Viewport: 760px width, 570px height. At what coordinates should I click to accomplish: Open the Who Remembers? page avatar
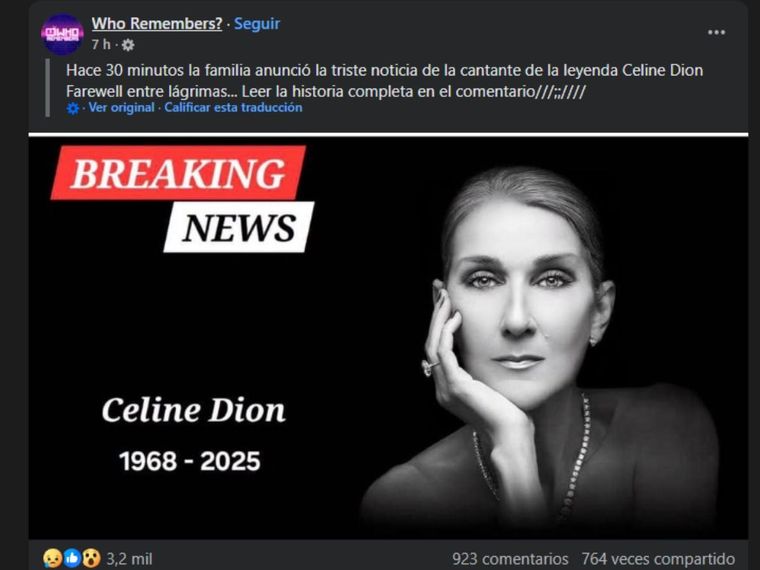click(62, 34)
